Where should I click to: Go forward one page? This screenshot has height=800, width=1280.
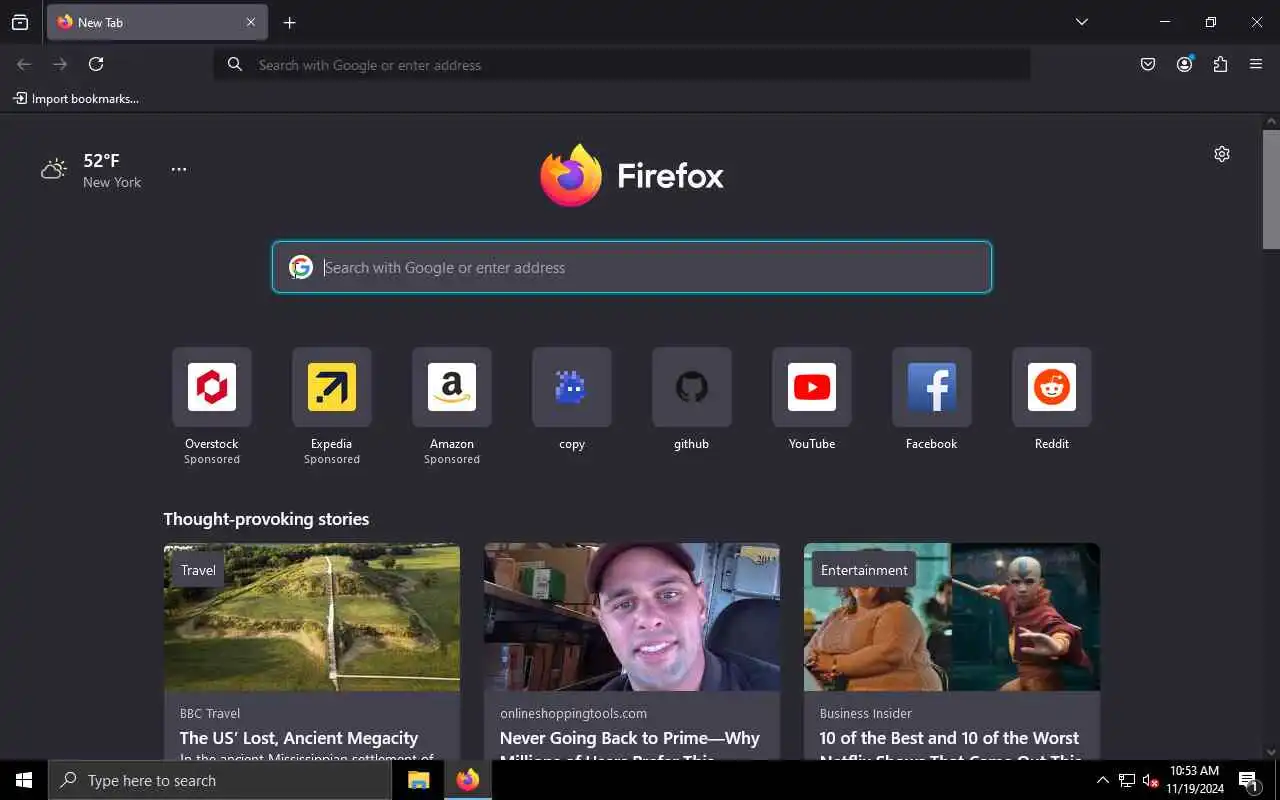[x=60, y=64]
